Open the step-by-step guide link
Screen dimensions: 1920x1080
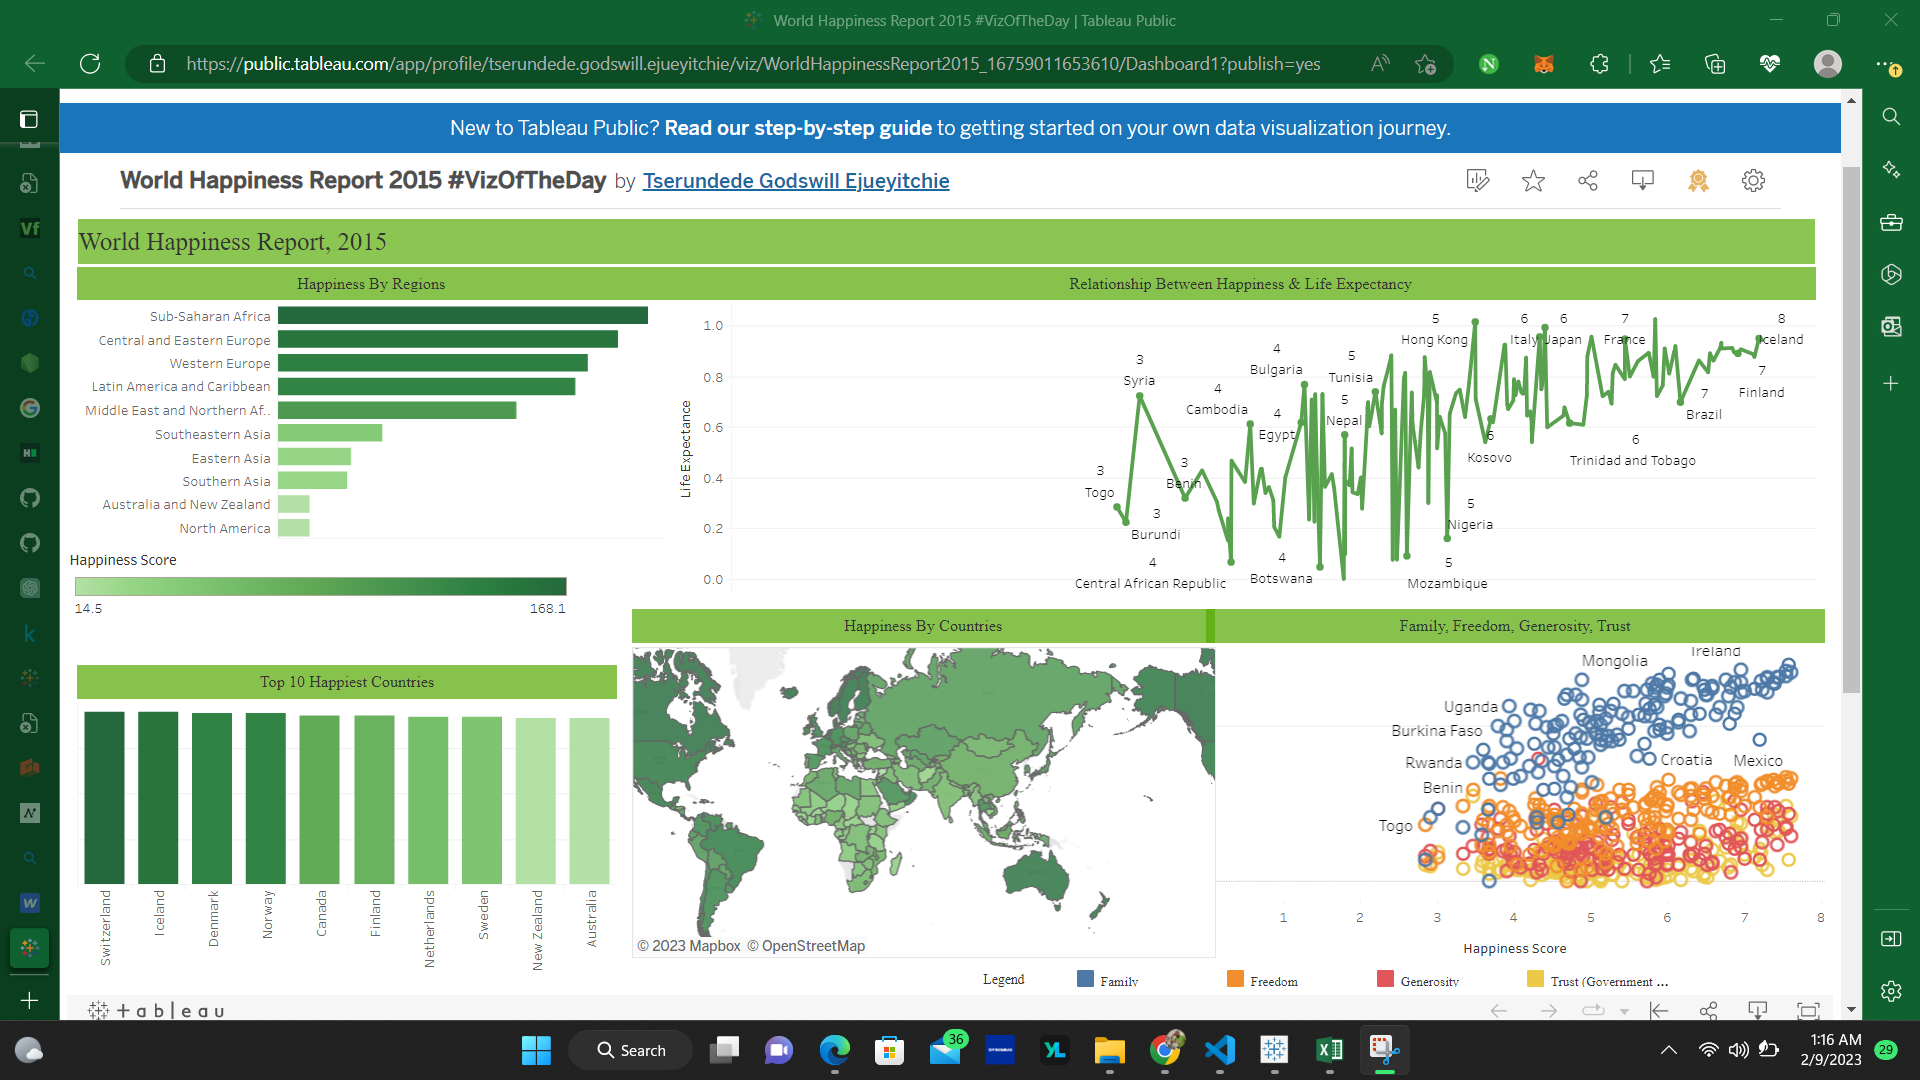pyautogui.click(x=800, y=128)
